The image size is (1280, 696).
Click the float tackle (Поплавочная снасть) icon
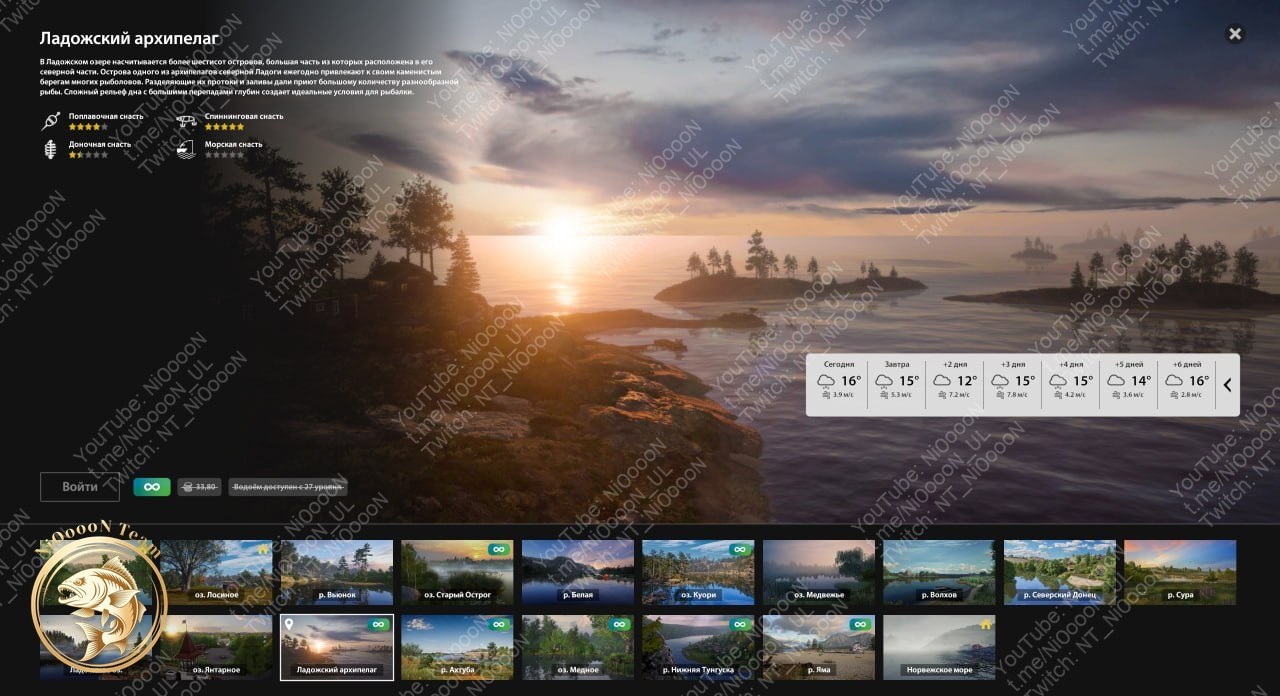click(x=51, y=122)
